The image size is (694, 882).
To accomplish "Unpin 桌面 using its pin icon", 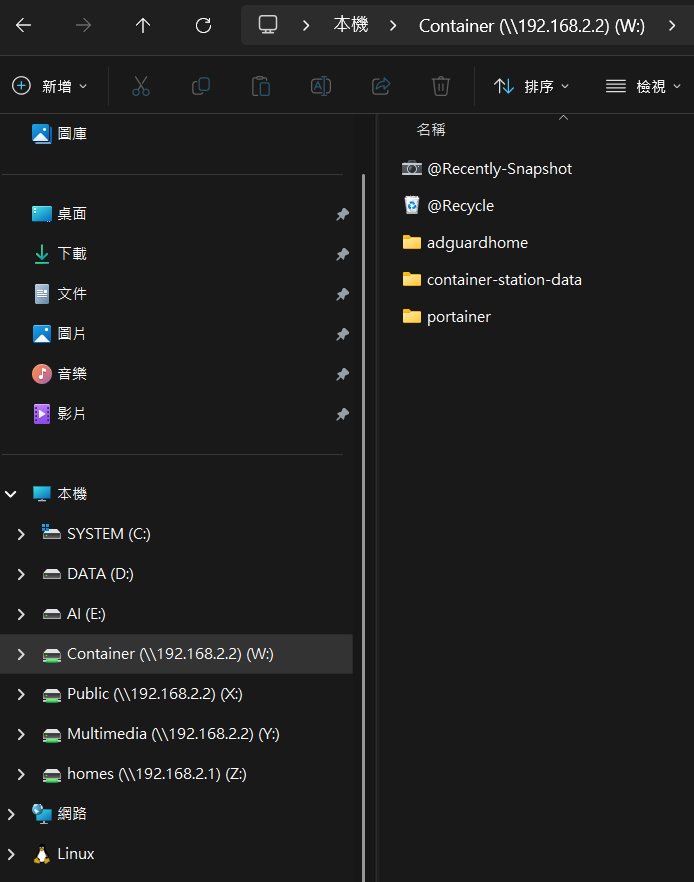I will 343,214.
